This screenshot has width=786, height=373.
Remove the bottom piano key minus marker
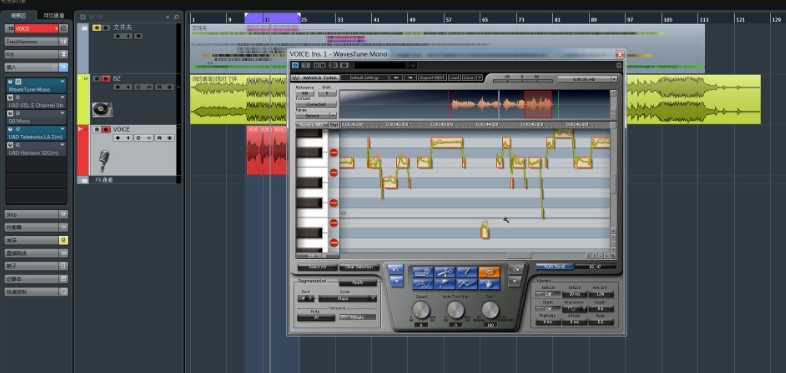(x=334, y=243)
